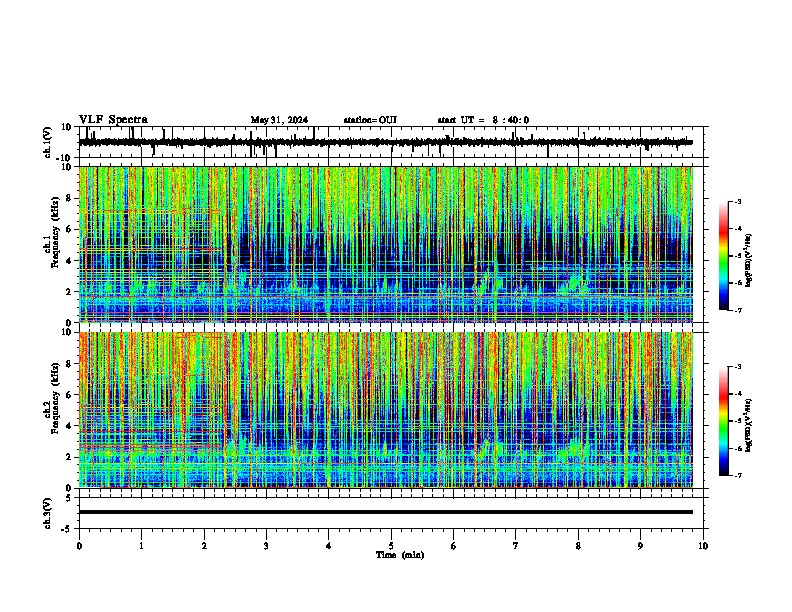
Task: Click the ch.1(V) waveform trace panel
Action: point(393,142)
